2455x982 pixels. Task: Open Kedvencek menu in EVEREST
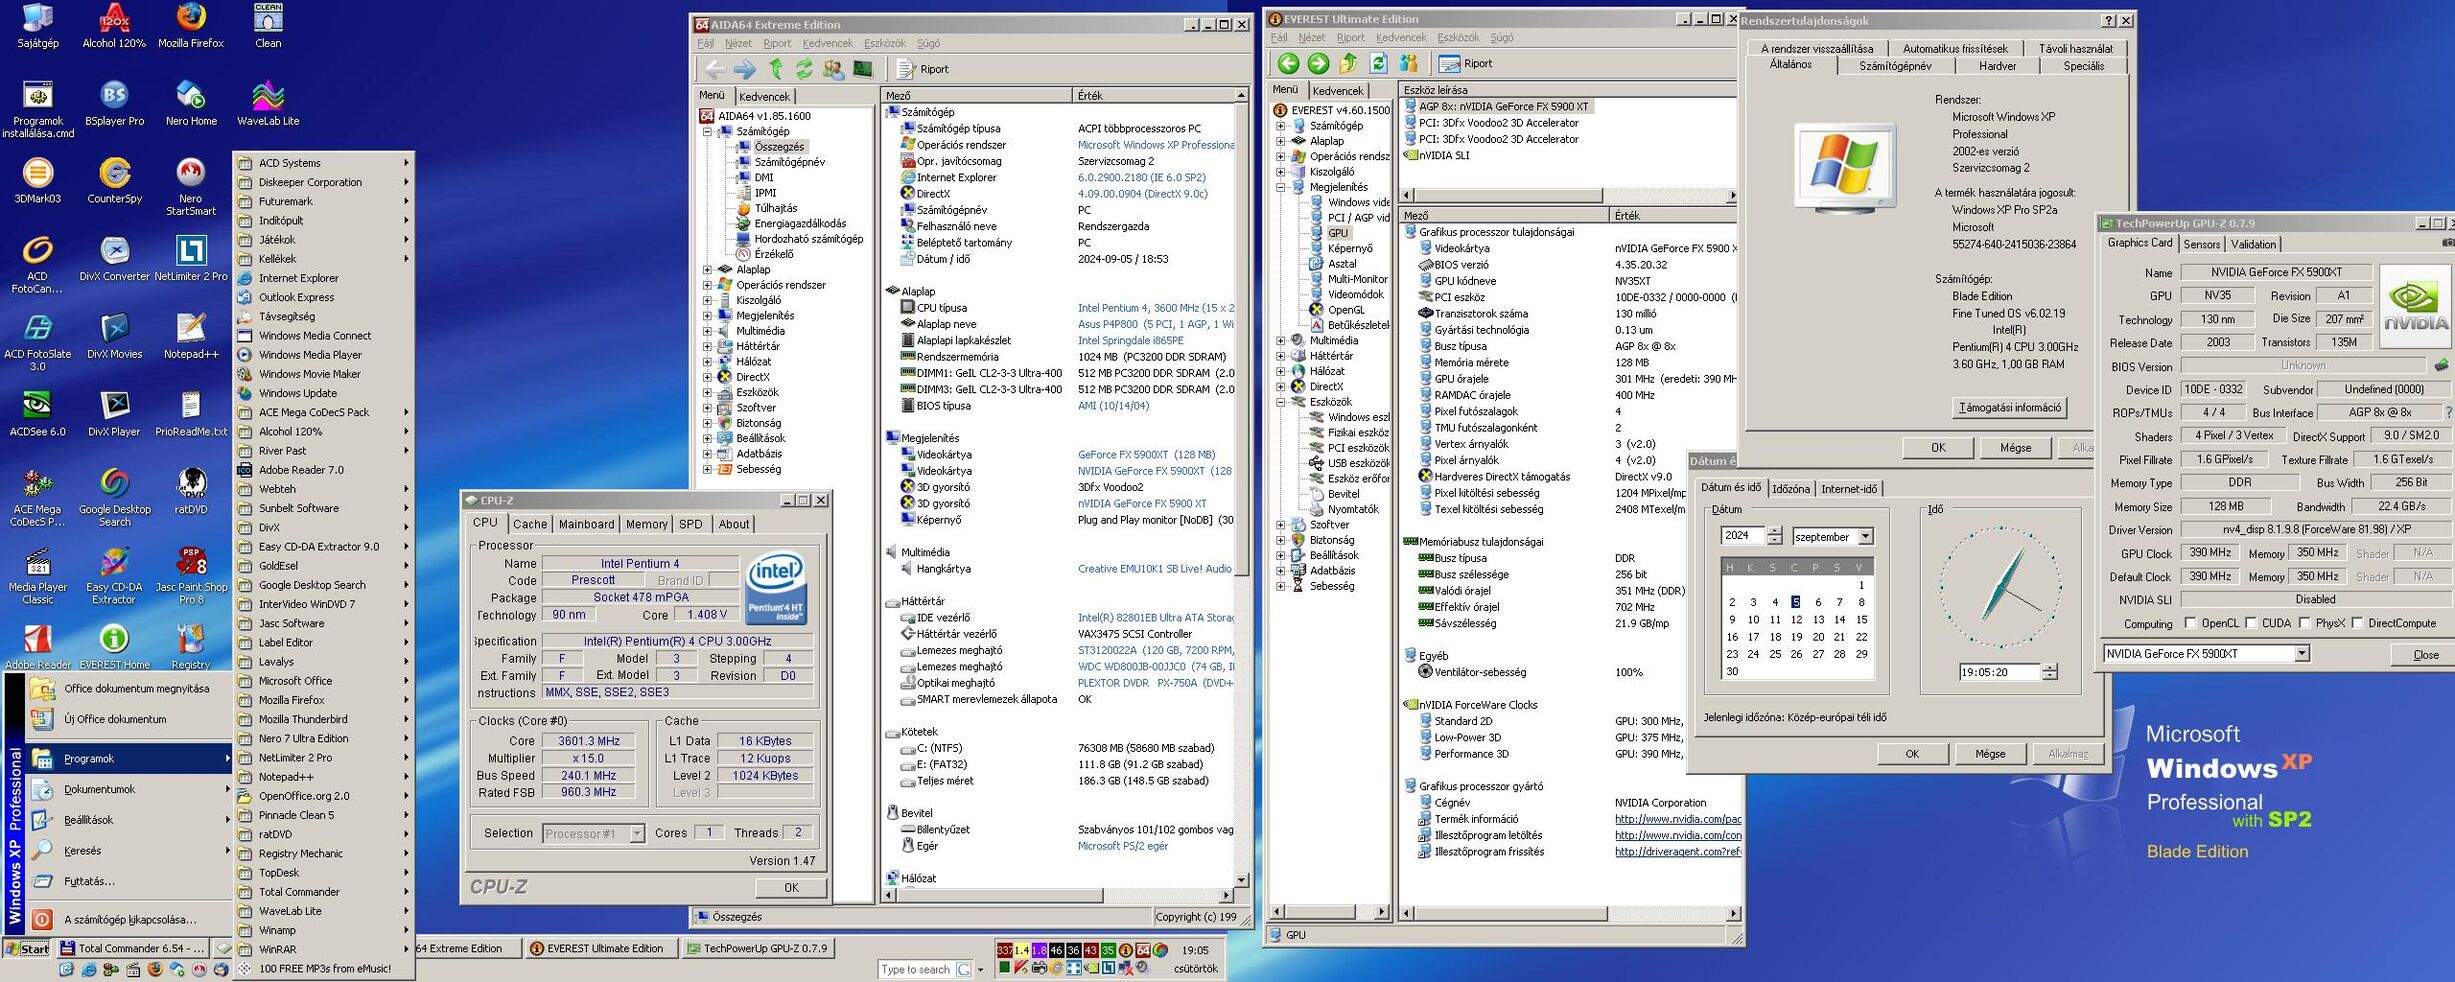pos(1400,38)
